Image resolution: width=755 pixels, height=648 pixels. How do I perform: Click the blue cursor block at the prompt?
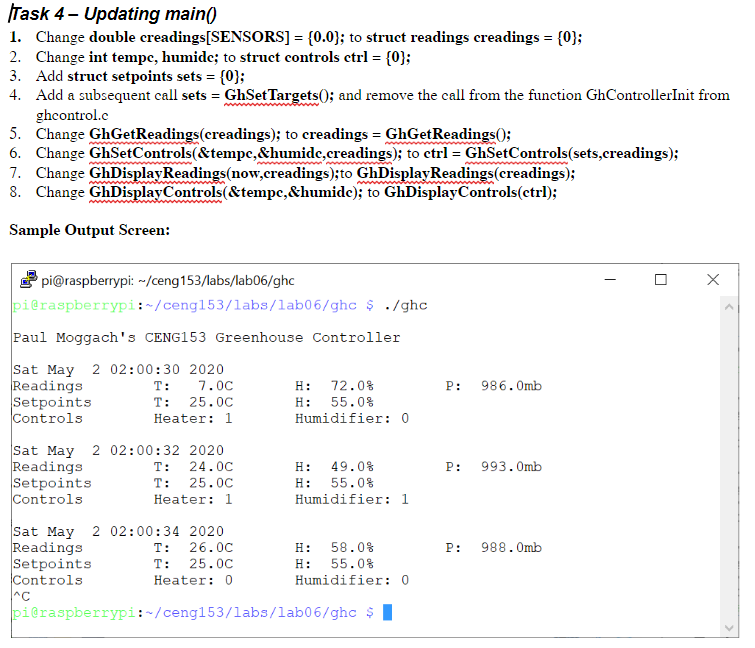coord(387,612)
